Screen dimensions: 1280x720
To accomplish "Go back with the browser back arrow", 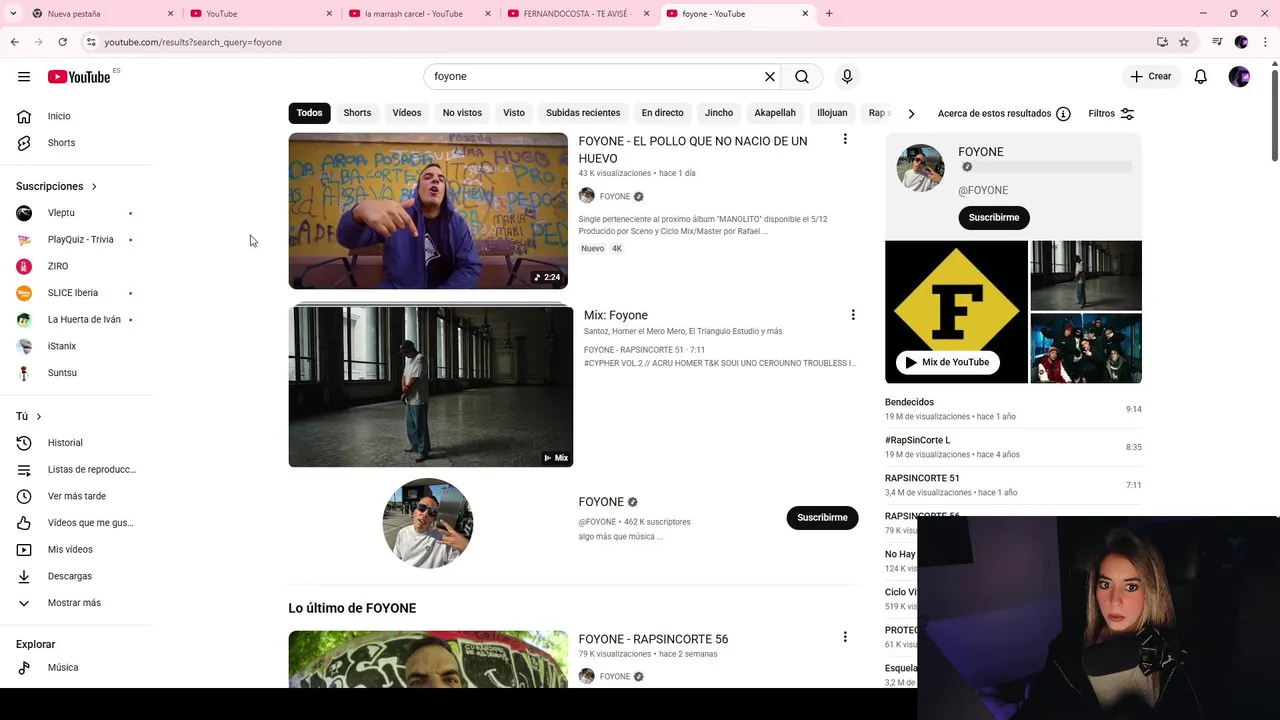I will click(x=14, y=42).
